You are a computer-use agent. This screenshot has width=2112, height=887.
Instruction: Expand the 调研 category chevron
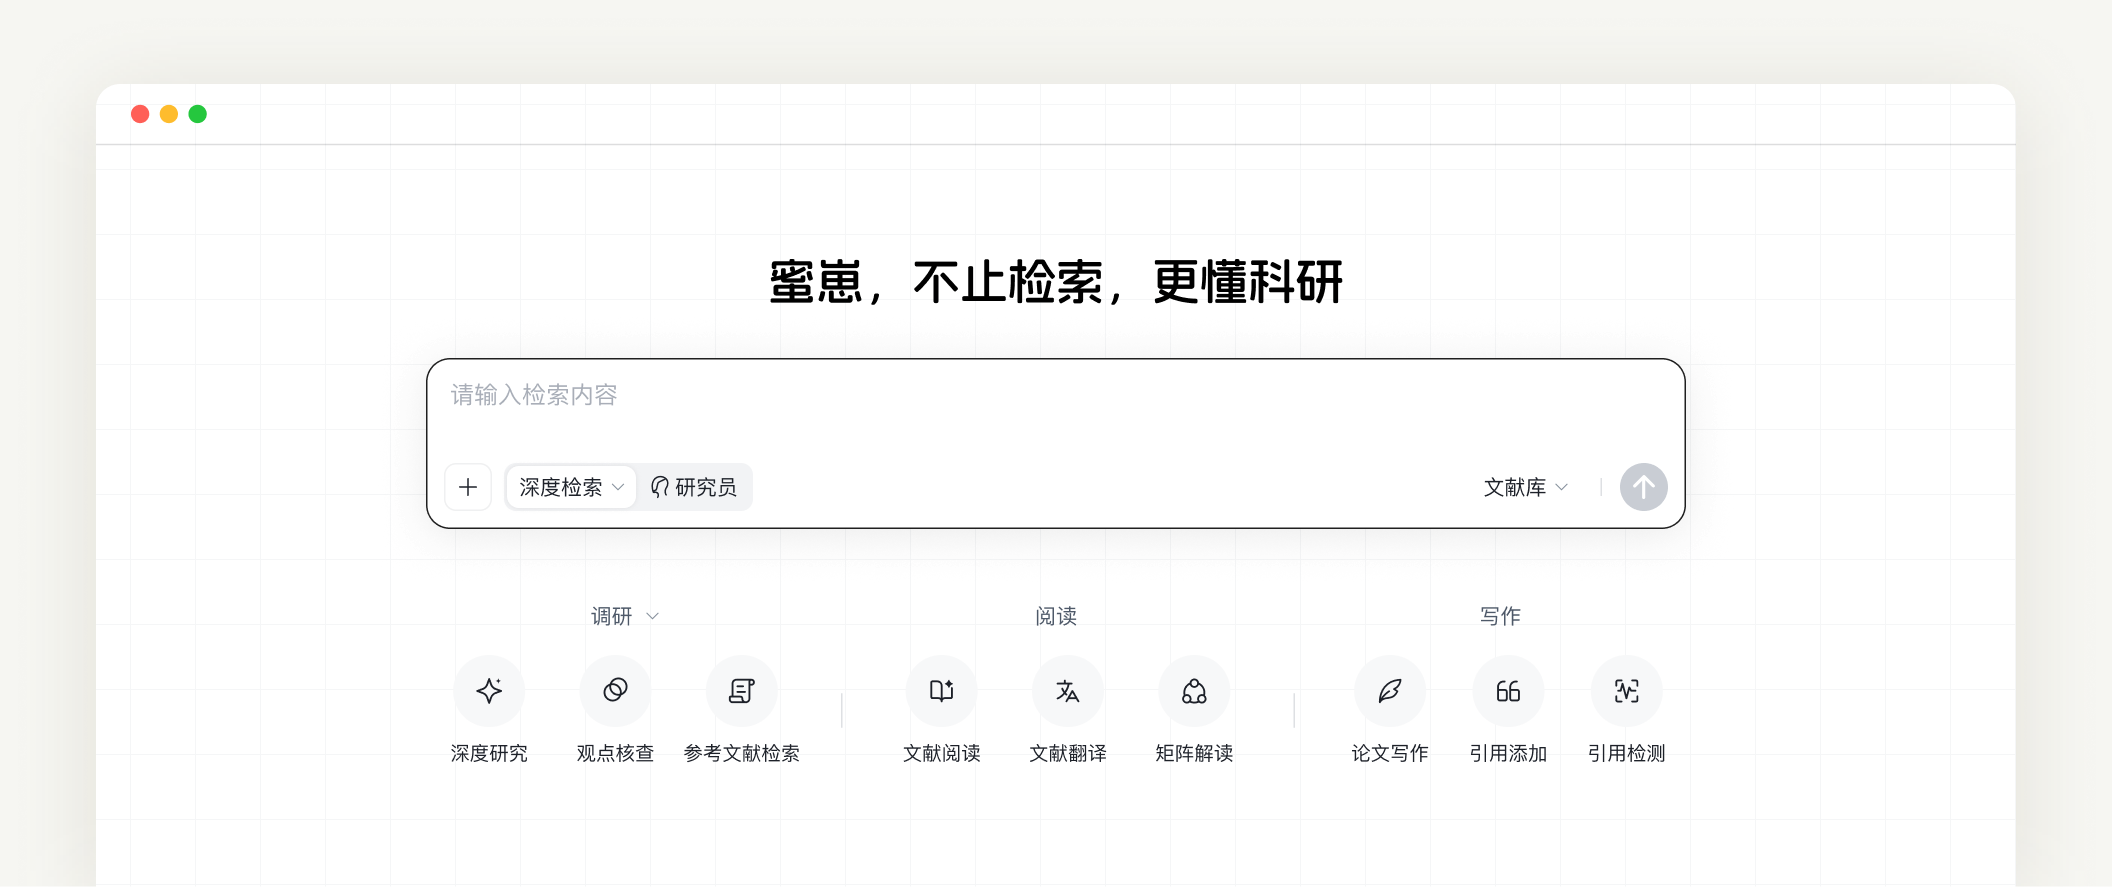pos(652,616)
